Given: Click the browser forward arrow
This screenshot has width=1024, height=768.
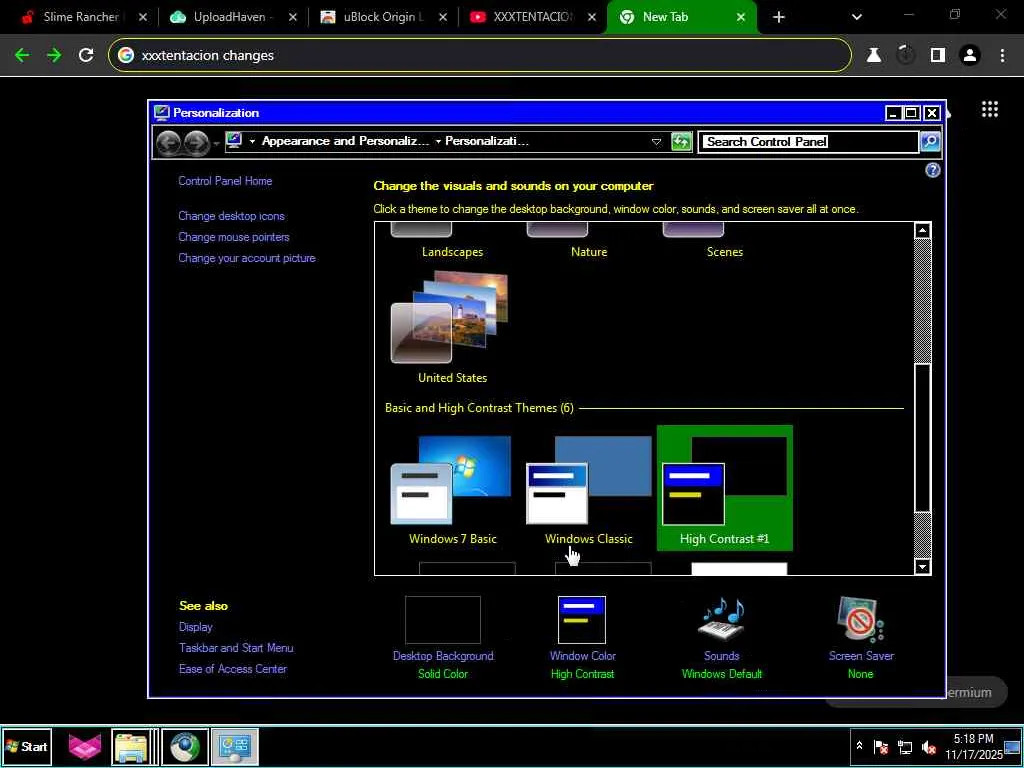Looking at the screenshot, I should click(x=54, y=56).
